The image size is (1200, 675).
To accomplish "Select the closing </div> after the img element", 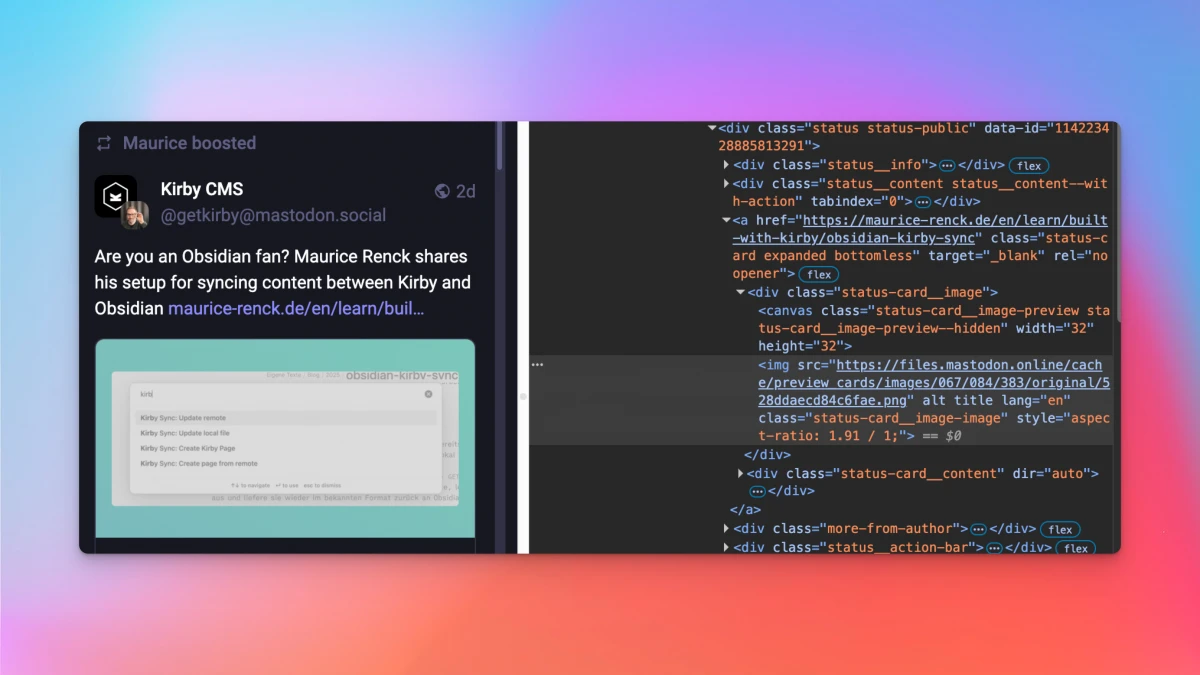I will [x=768, y=455].
